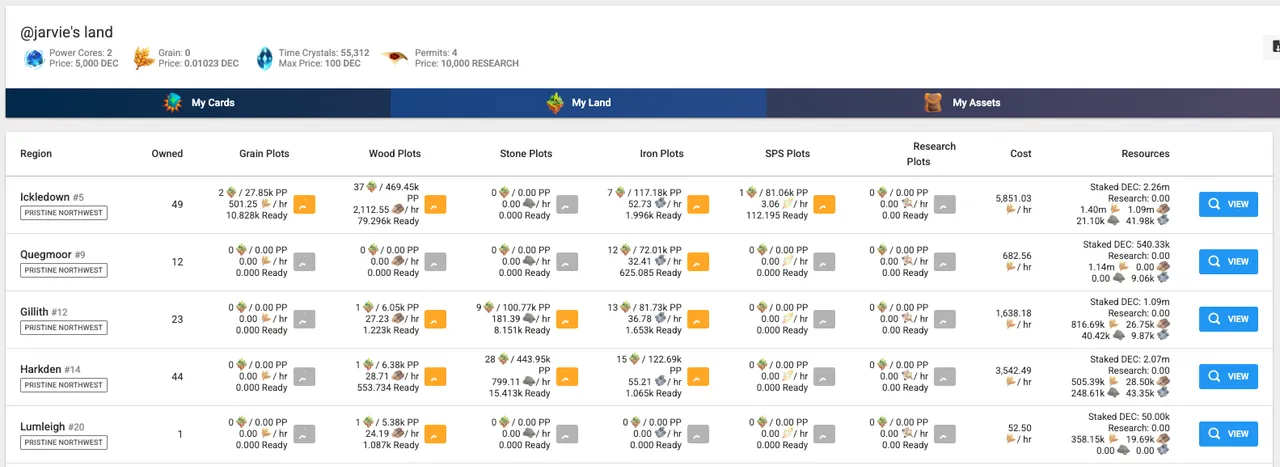Click the My Cards tab creature icon
This screenshot has width=1280, height=467.
point(173,102)
